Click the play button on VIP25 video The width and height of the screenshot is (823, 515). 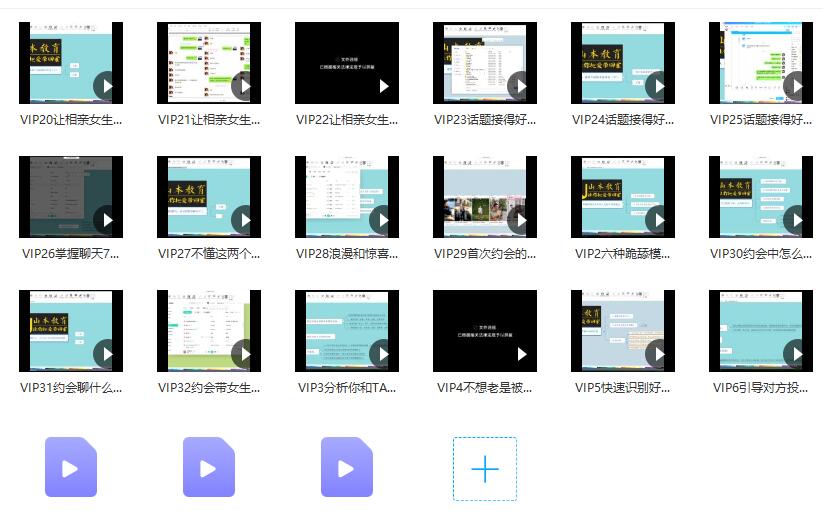797,86
